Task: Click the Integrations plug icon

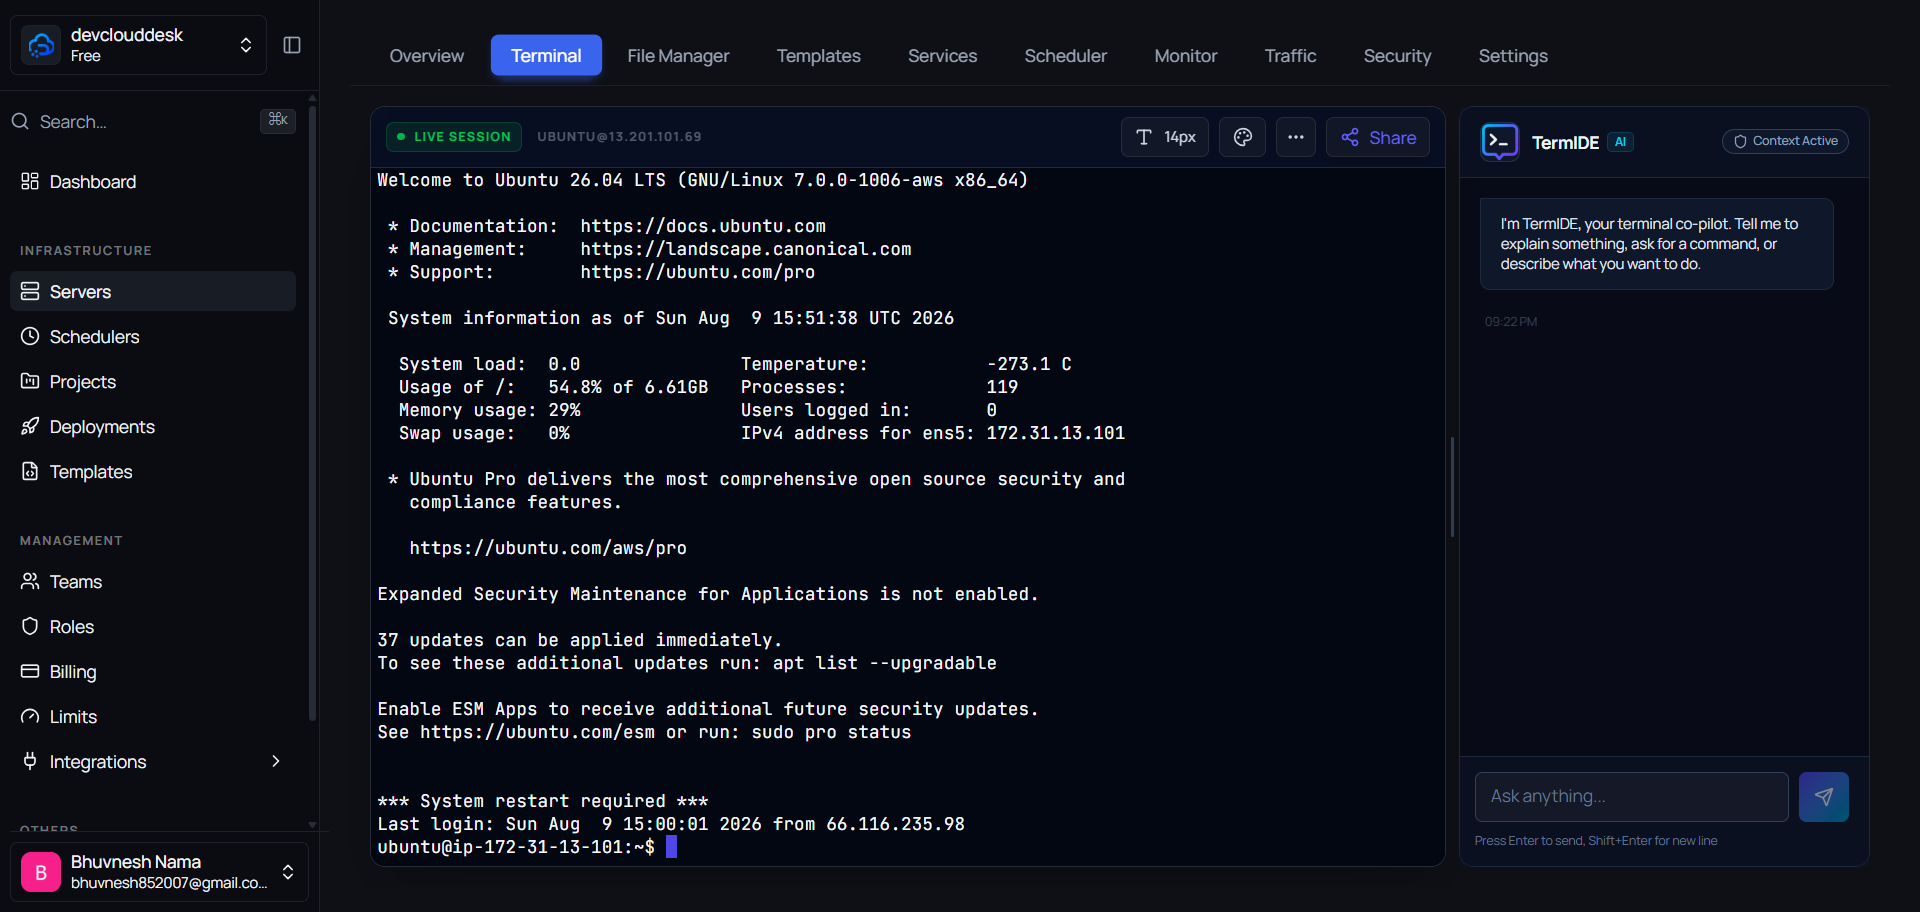Action: [x=30, y=761]
